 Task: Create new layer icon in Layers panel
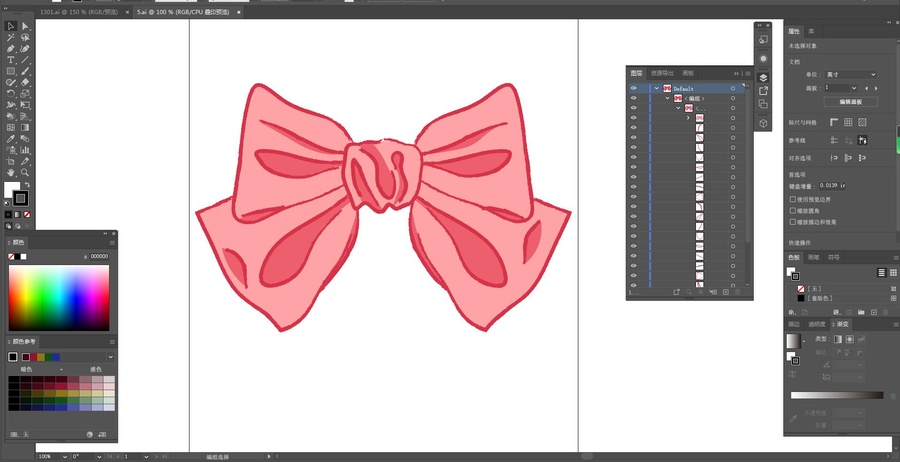(726, 292)
